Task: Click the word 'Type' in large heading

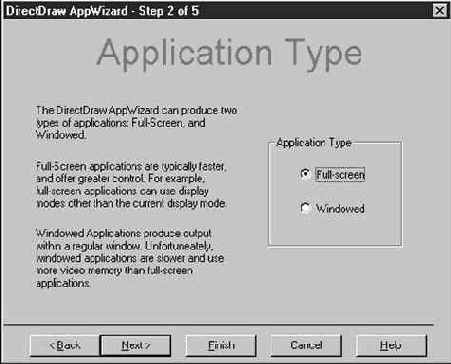Action: click(323, 54)
